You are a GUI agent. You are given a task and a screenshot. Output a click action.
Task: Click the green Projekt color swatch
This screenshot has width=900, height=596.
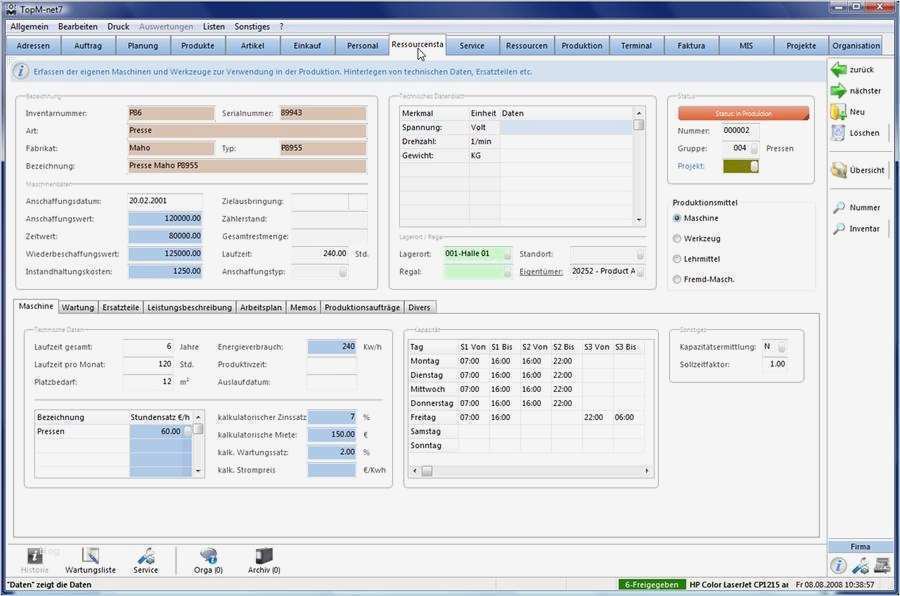click(x=736, y=166)
